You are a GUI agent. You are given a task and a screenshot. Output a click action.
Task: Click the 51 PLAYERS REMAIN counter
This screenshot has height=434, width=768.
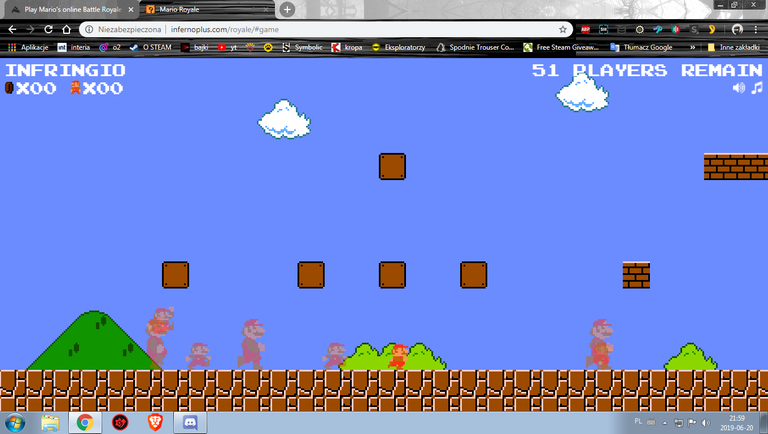click(648, 71)
